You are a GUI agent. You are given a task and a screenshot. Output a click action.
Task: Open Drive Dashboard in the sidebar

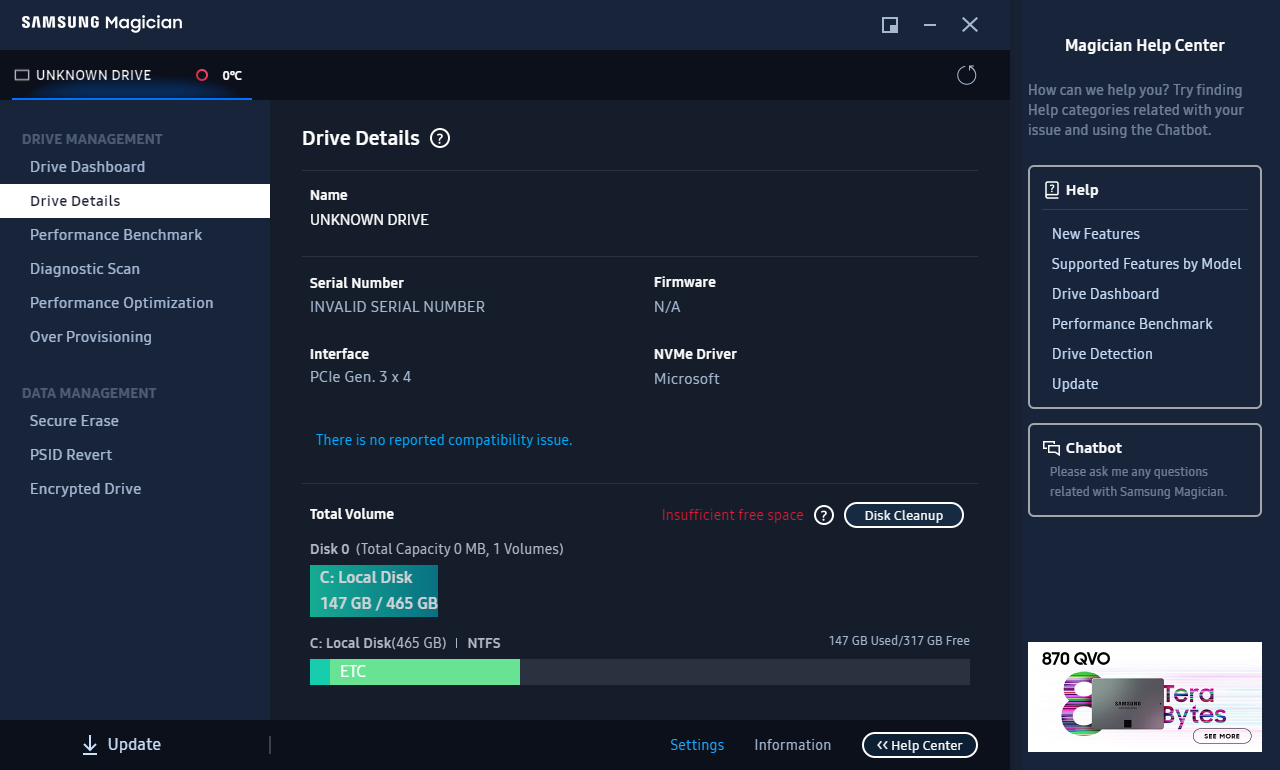tap(135, 167)
